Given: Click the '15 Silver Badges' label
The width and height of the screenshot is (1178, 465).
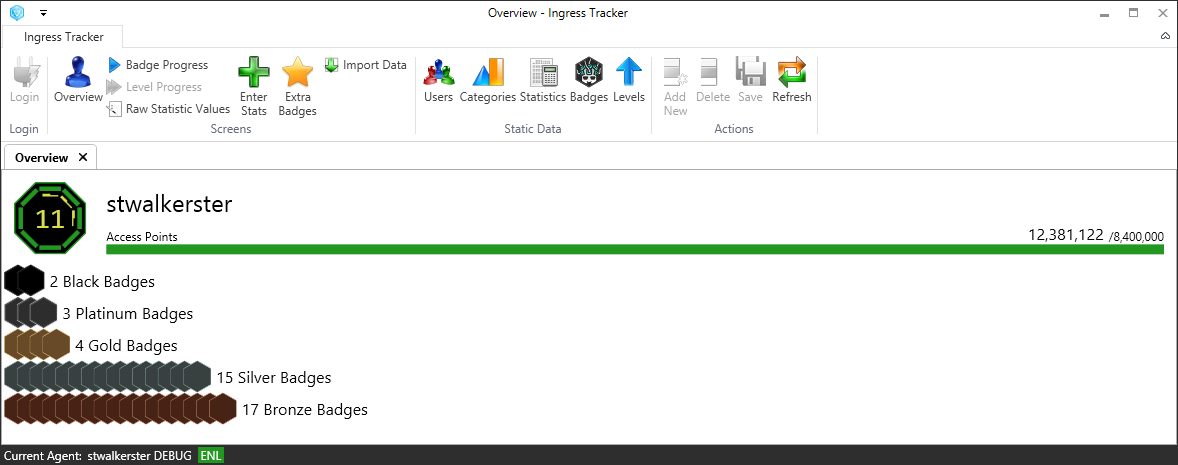Looking at the screenshot, I should click(x=273, y=377).
